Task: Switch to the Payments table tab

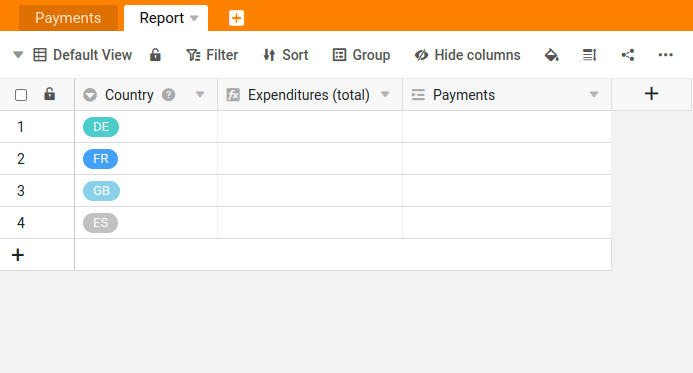Action: coord(68,18)
